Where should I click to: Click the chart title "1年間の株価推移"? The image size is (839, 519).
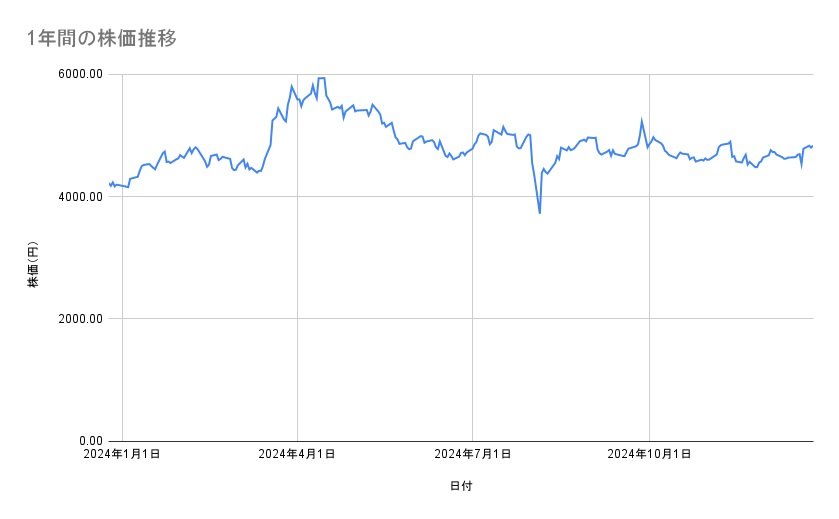[x=102, y=39]
